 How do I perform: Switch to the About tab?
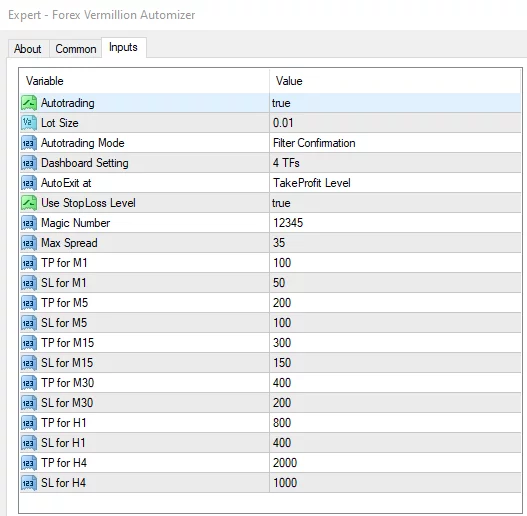coord(28,49)
